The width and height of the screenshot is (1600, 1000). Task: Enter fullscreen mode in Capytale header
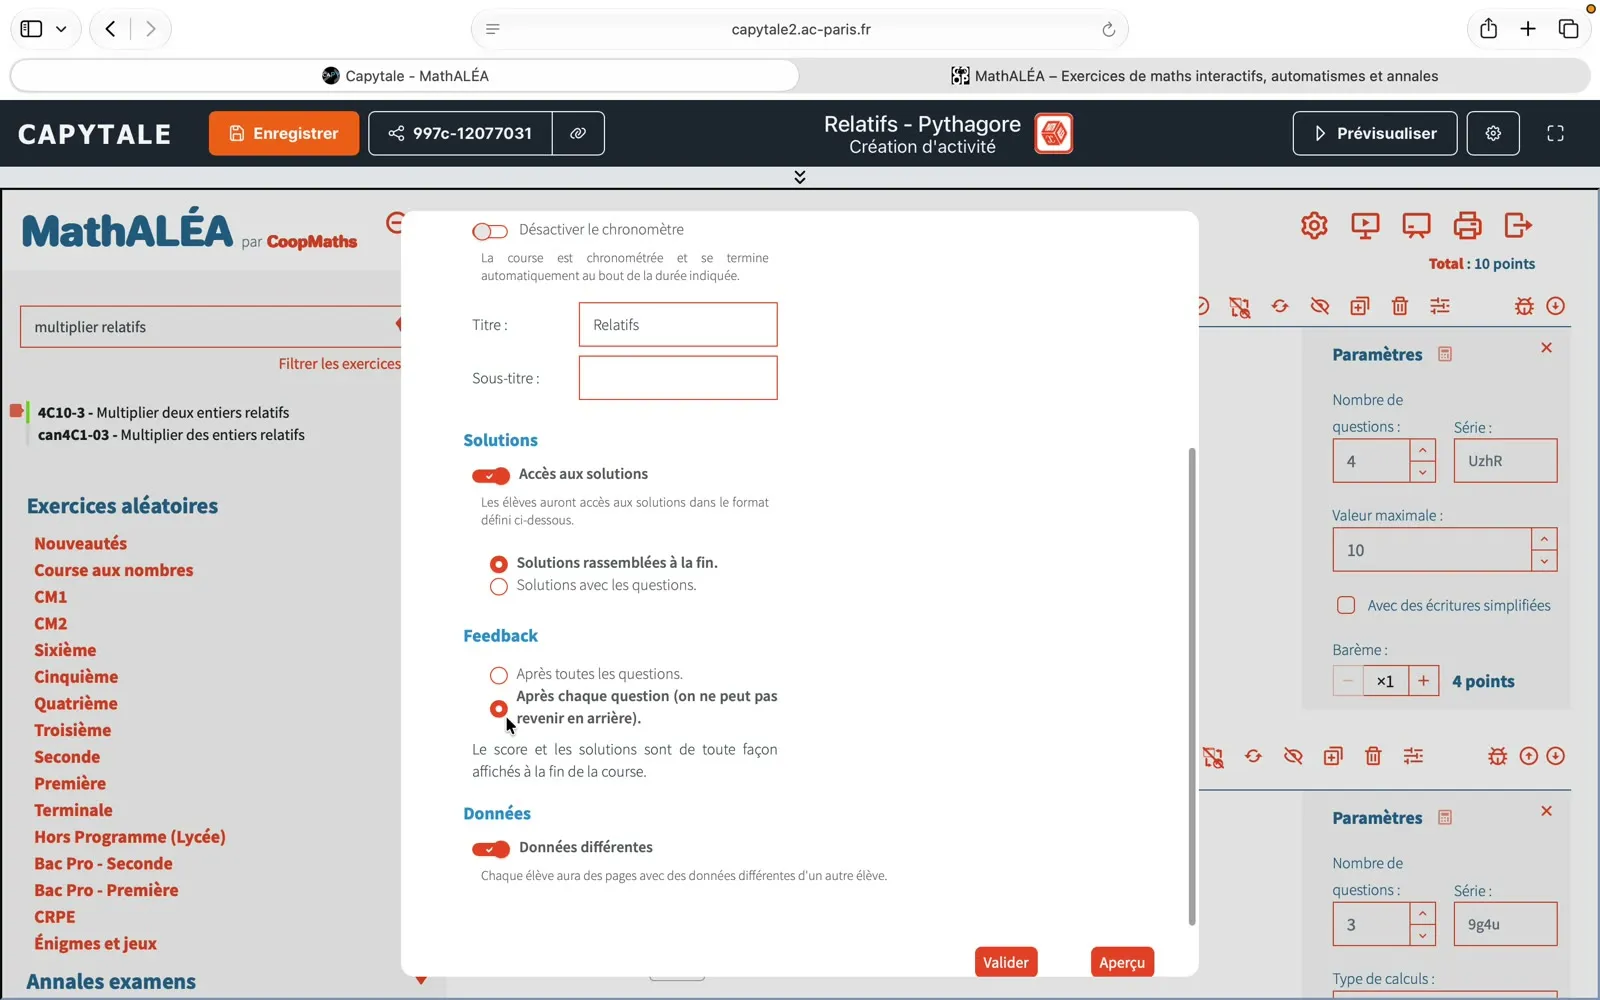point(1555,133)
